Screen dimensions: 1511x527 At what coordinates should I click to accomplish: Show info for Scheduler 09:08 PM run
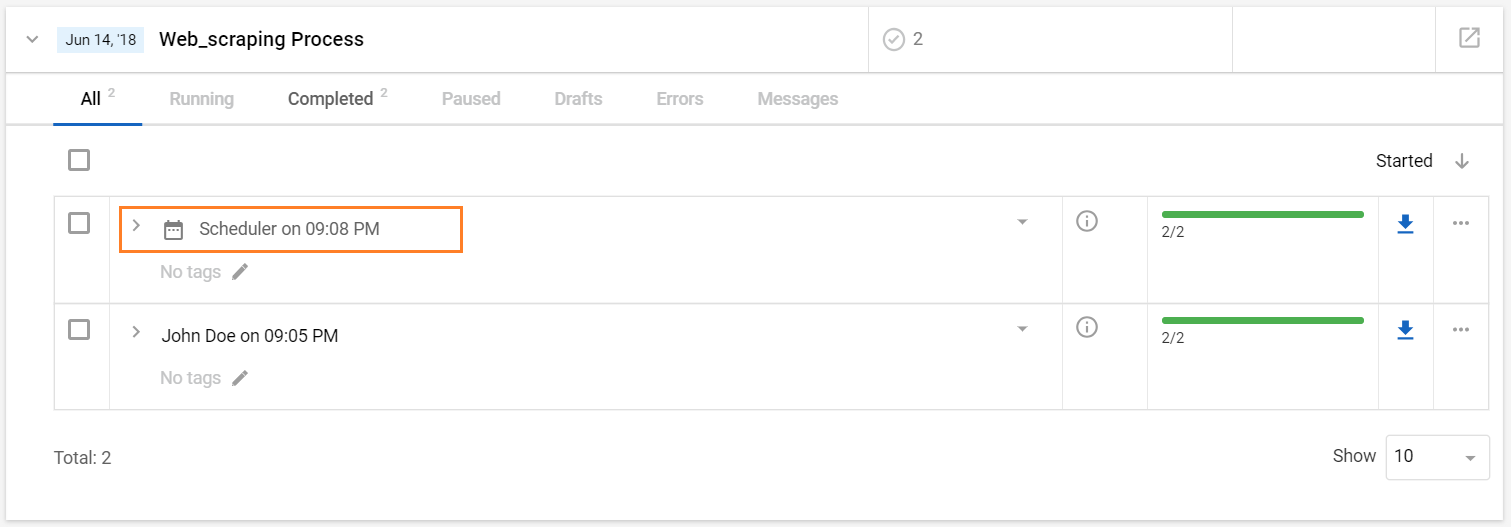(1087, 221)
